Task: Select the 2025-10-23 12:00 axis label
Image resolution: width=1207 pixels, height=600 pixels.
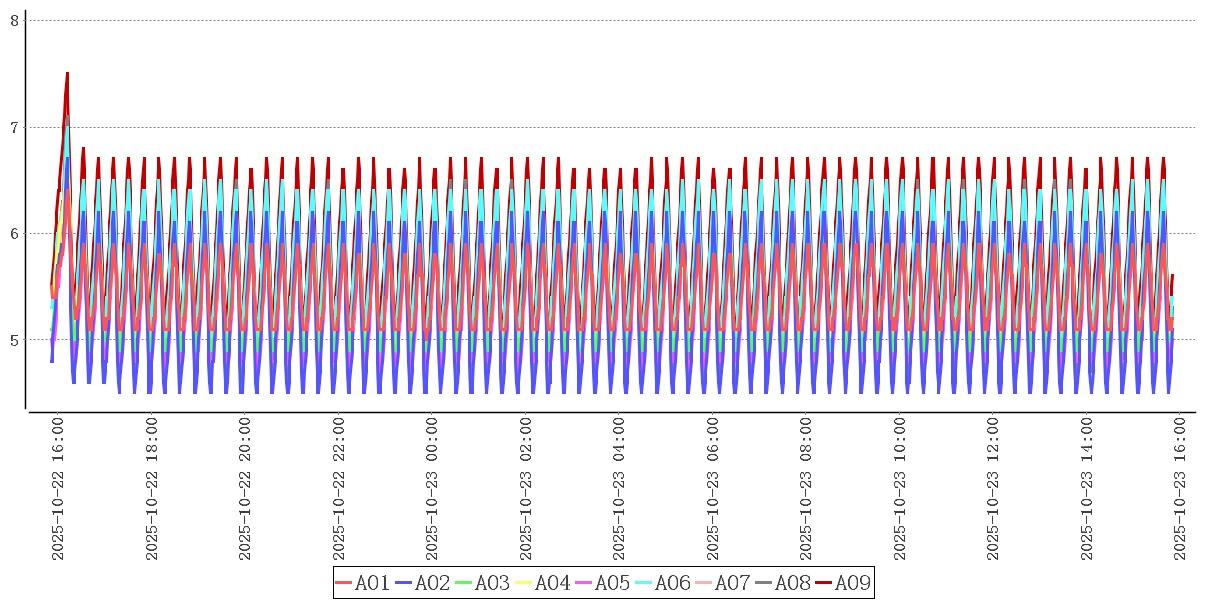Action: 994,489
